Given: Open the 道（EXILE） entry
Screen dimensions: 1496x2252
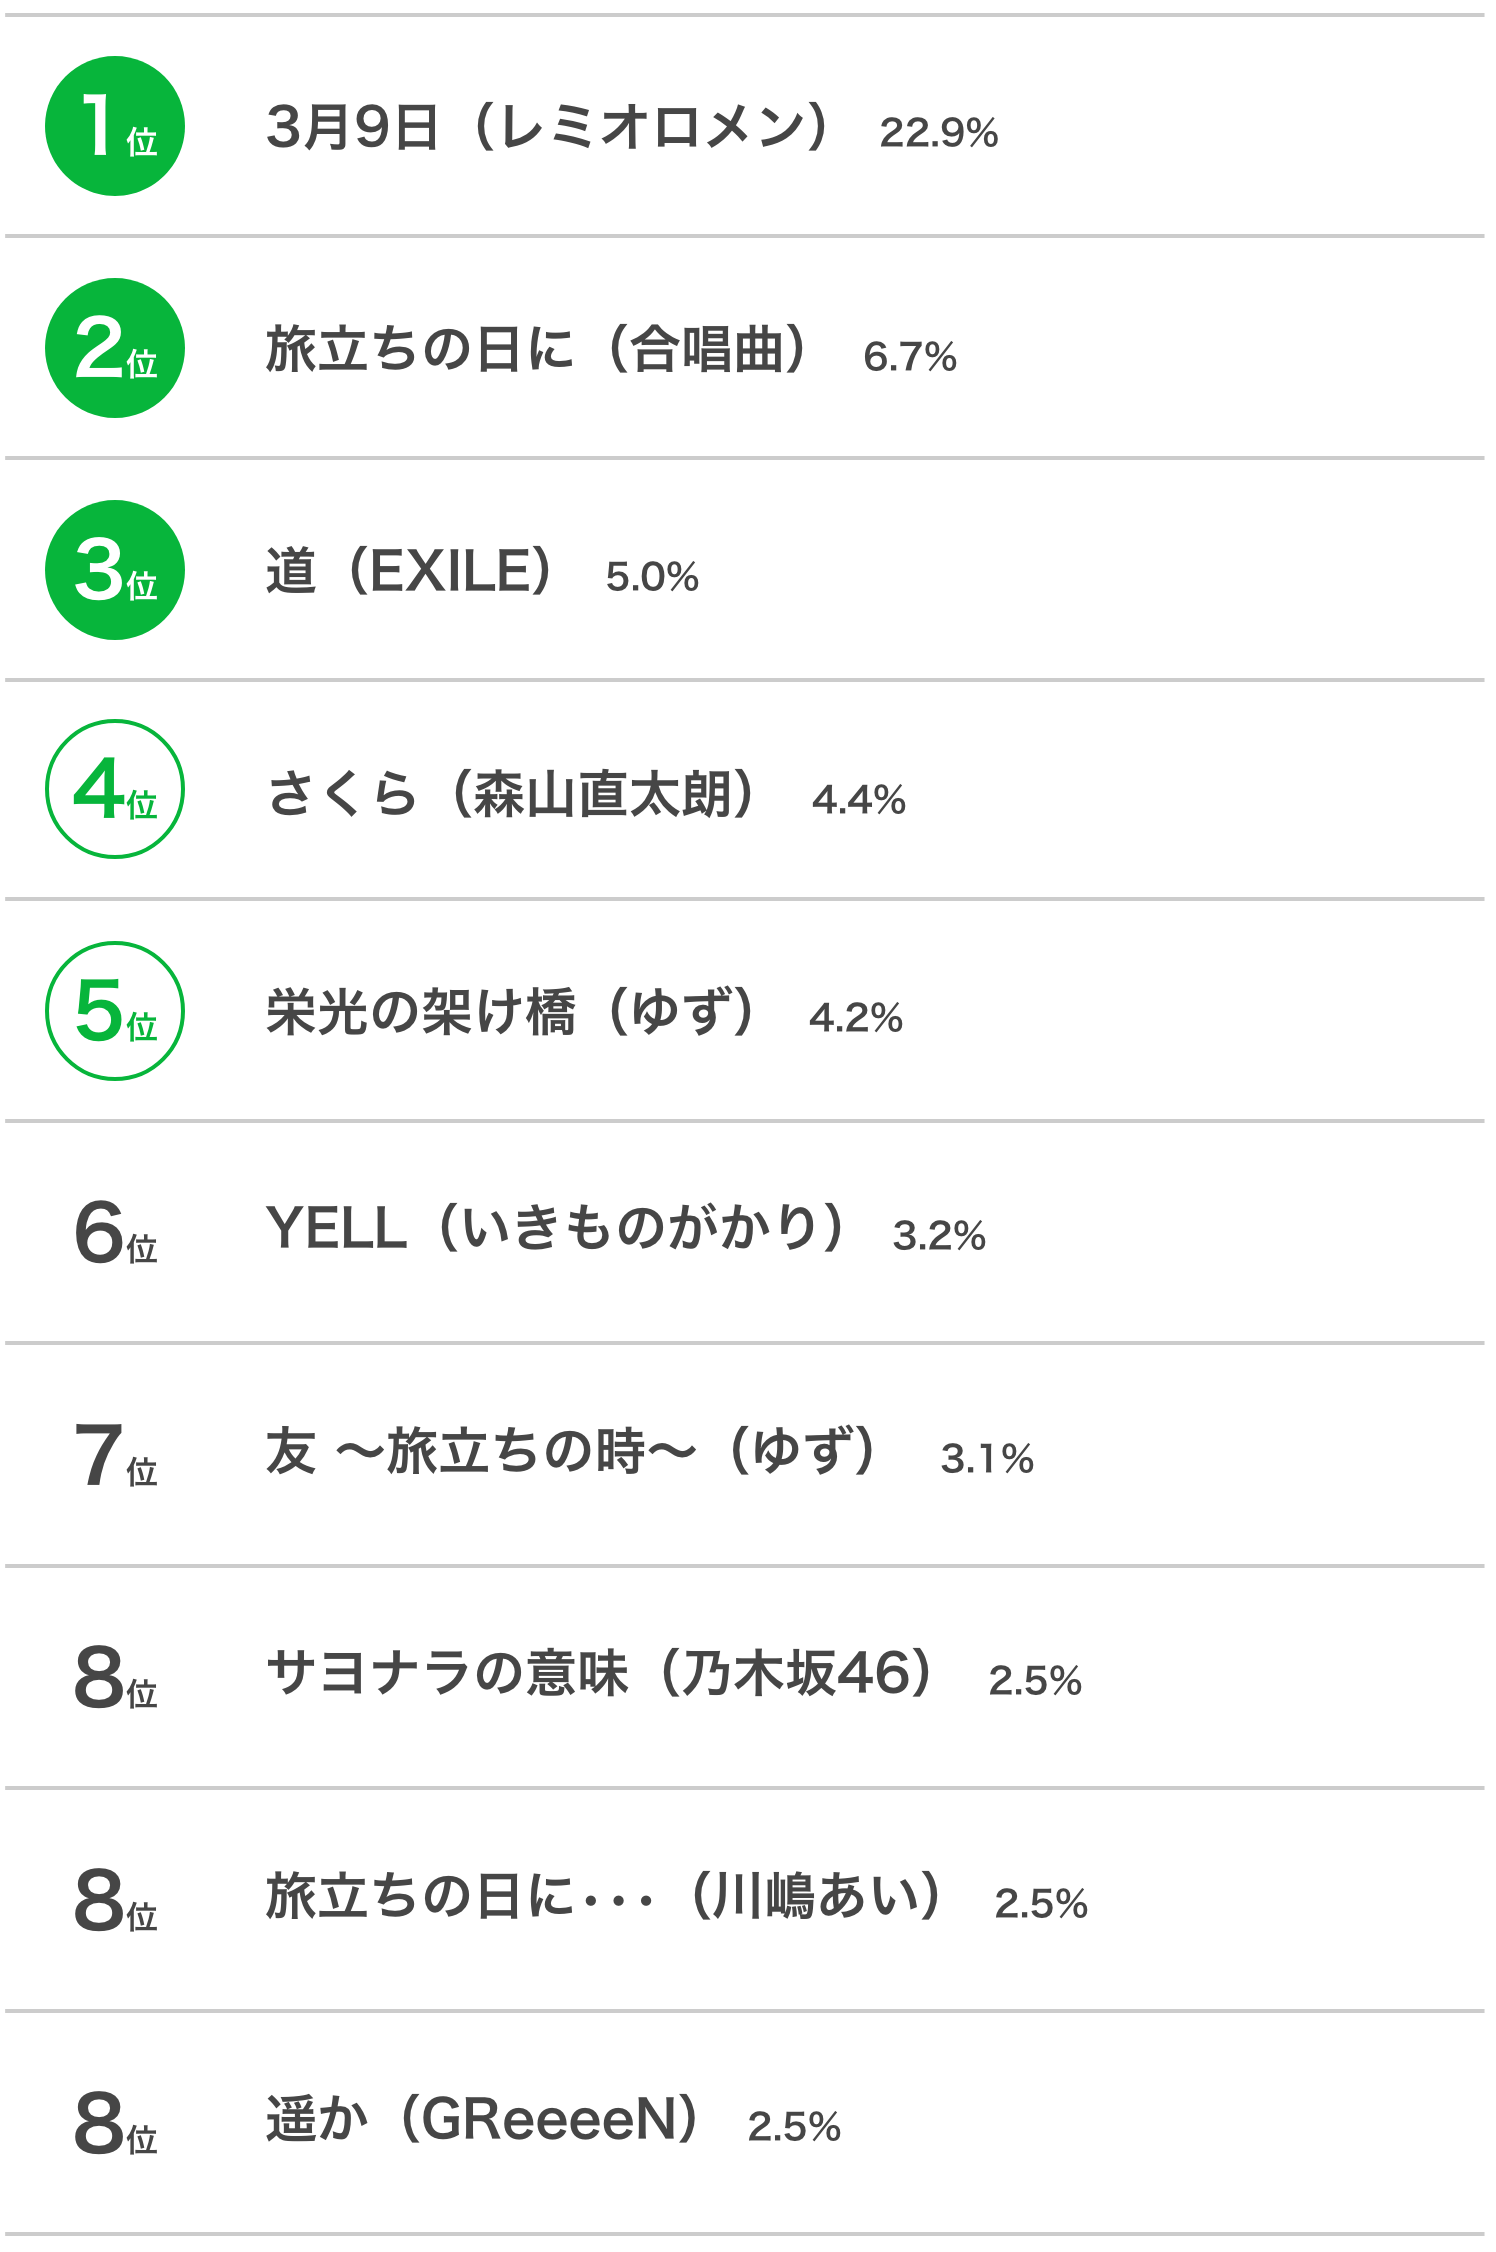Looking at the screenshot, I should pos(410,571).
